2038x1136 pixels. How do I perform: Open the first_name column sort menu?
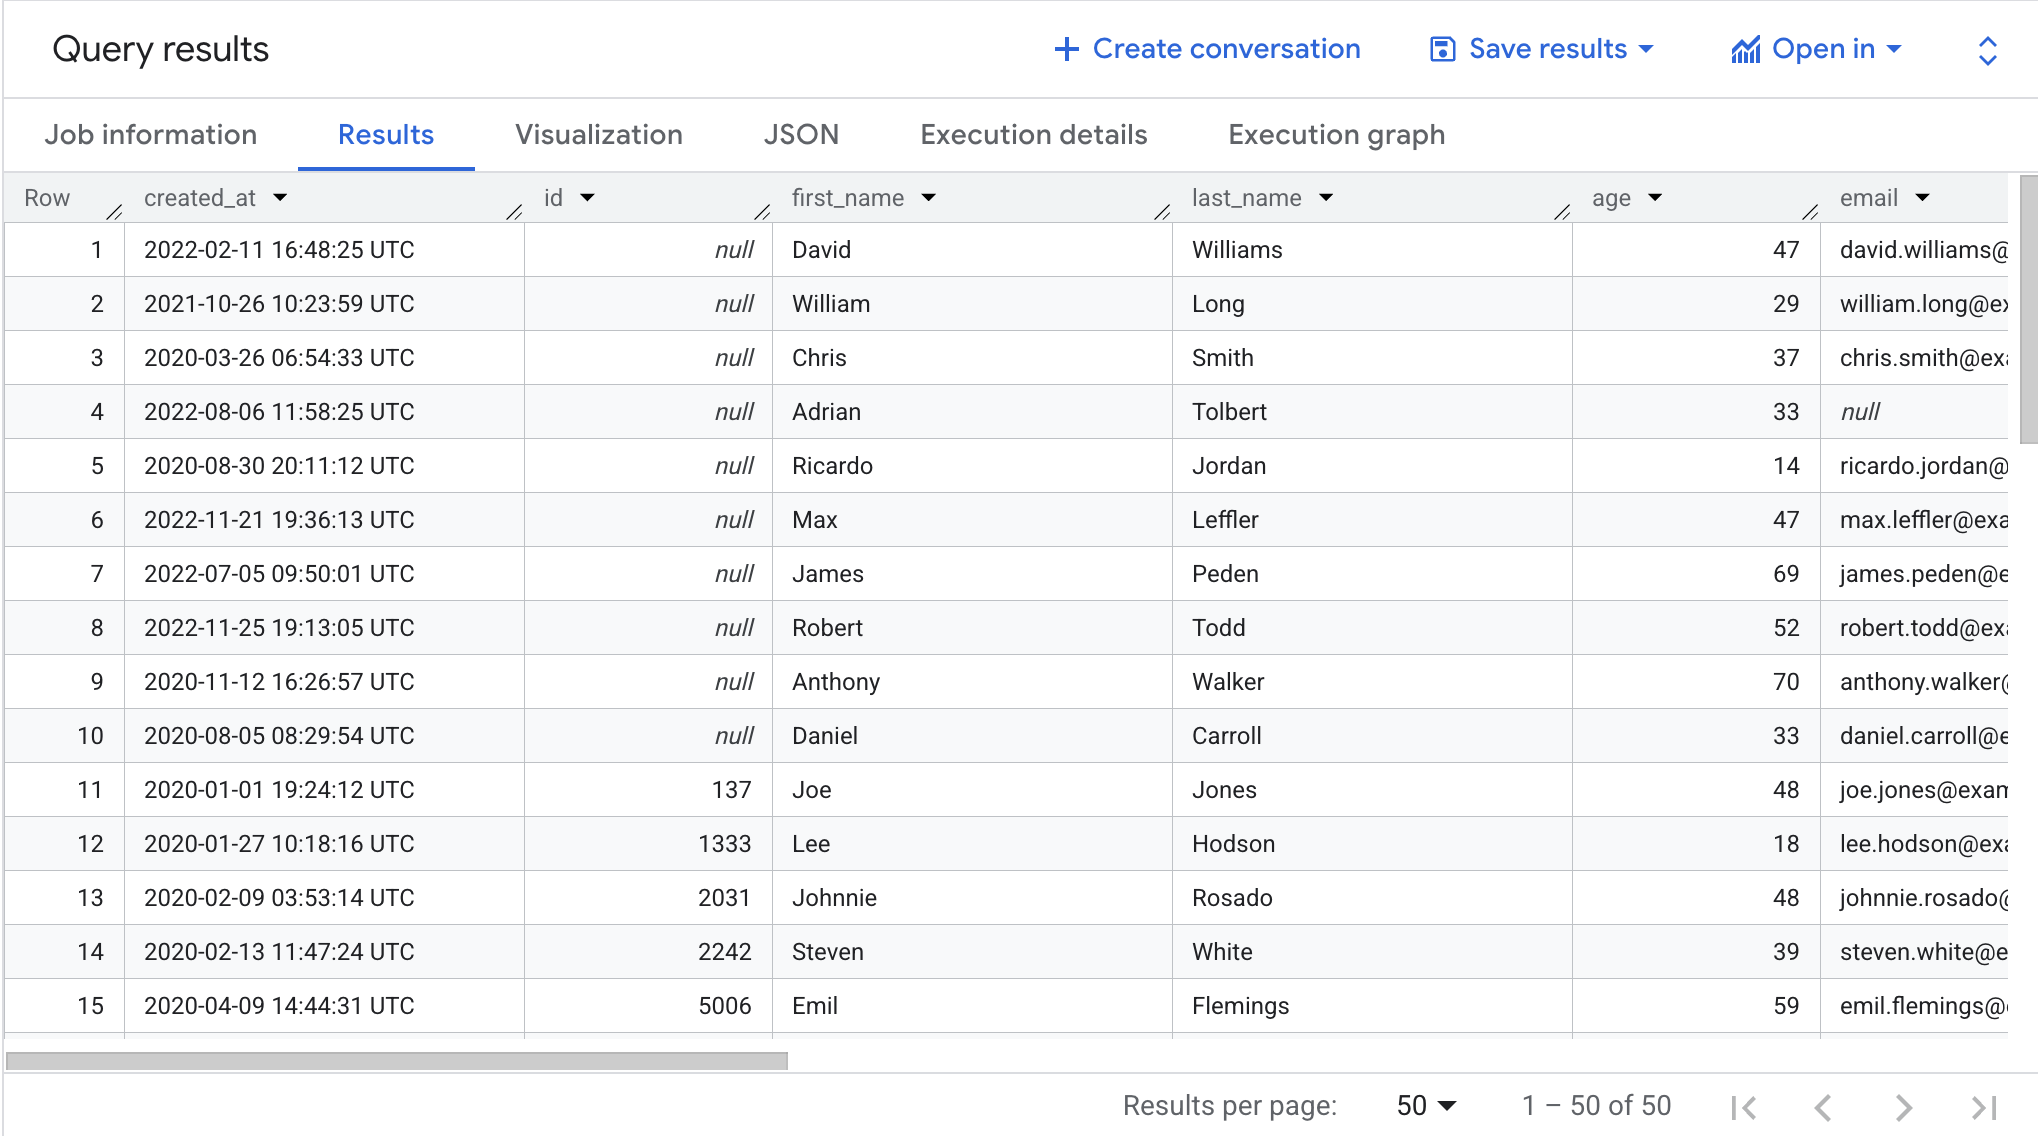click(x=929, y=198)
